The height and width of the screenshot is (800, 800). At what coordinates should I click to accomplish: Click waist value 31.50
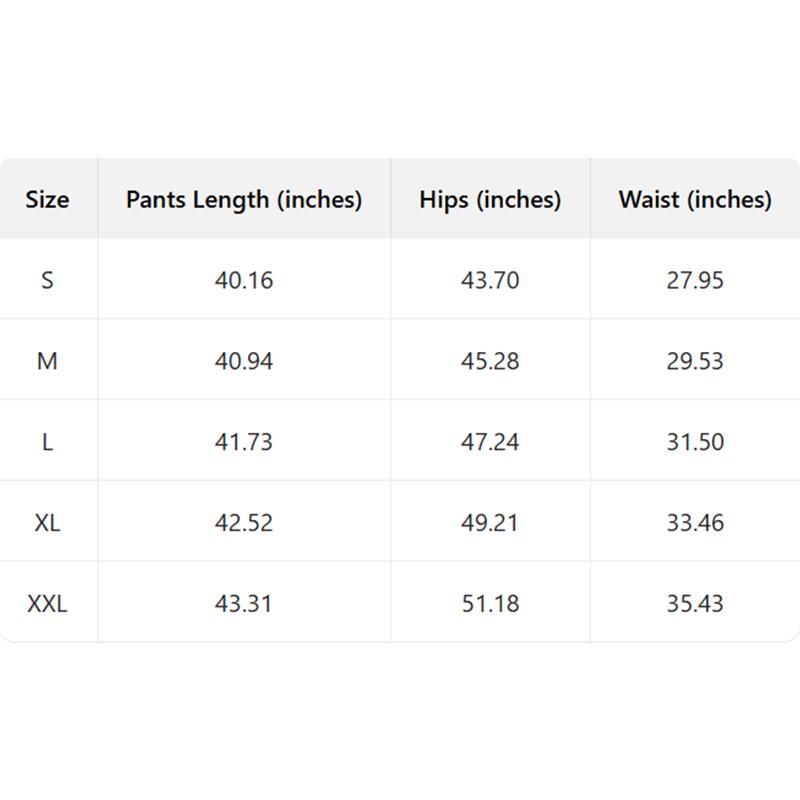coord(695,442)
